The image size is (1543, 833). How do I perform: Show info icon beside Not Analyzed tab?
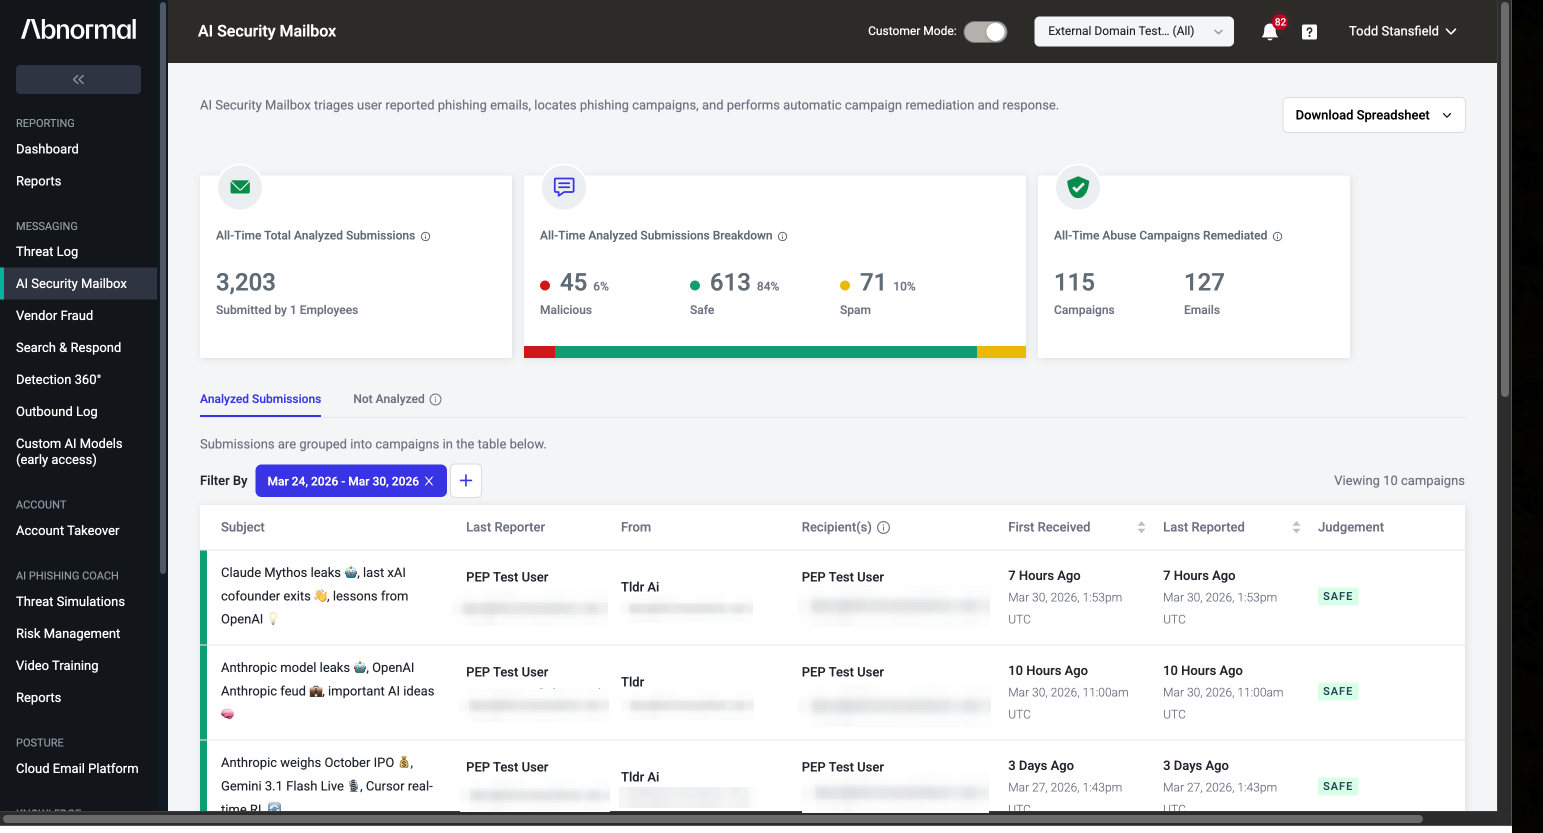[435, 400]
